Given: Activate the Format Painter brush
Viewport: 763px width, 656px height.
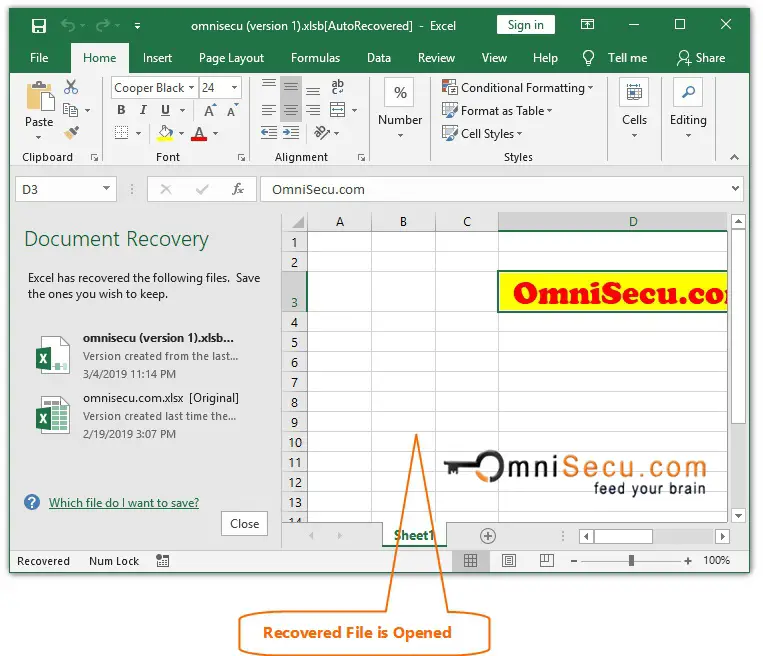Looking at the screenshot, I should (72, 132).
